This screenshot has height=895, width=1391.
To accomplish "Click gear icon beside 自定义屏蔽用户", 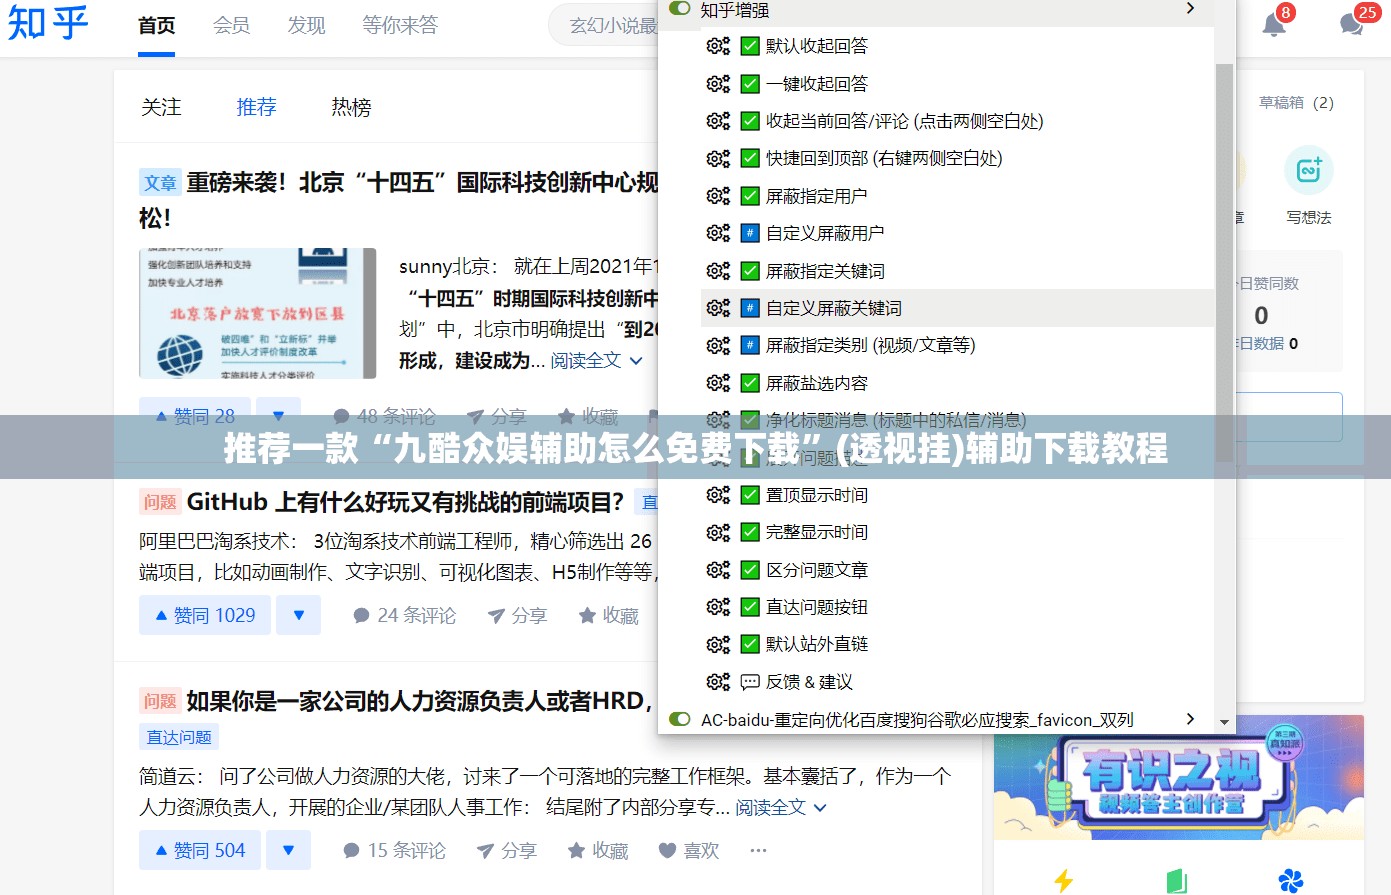I will click(718, 233).
